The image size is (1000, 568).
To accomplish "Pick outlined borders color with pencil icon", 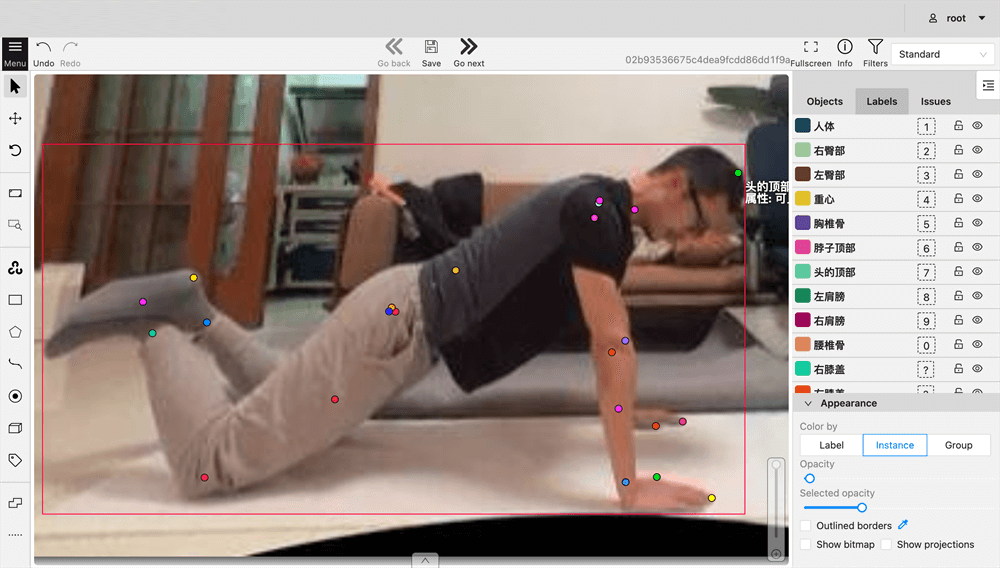I will pos(902,525).
